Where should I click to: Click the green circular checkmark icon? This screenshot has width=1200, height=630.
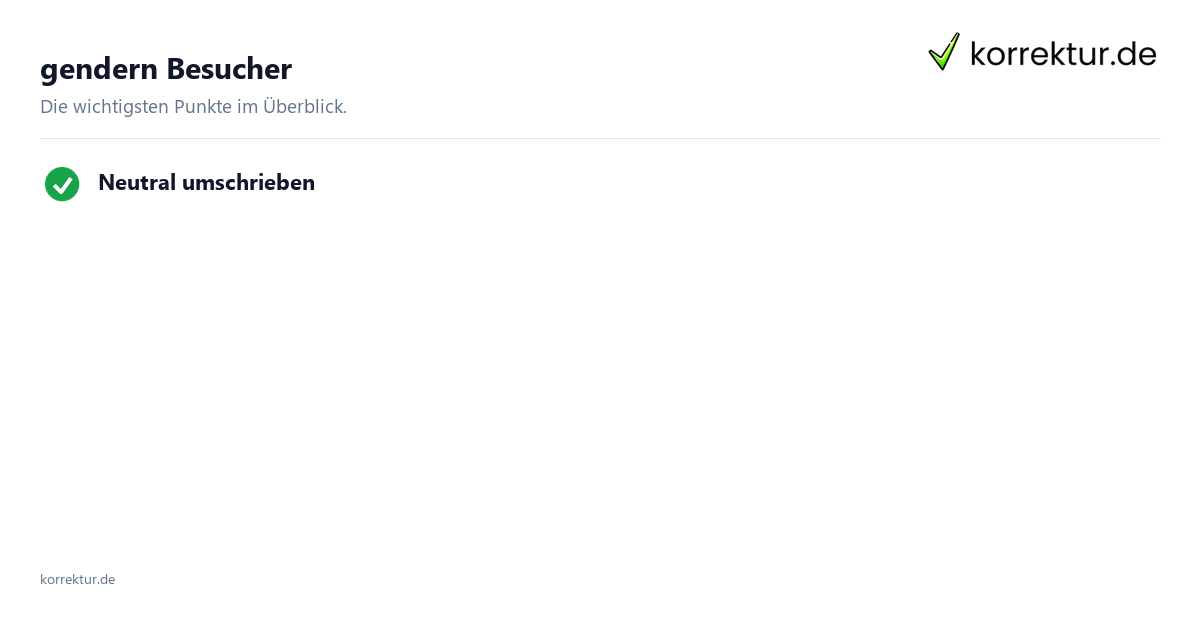[x=62, y=184]
